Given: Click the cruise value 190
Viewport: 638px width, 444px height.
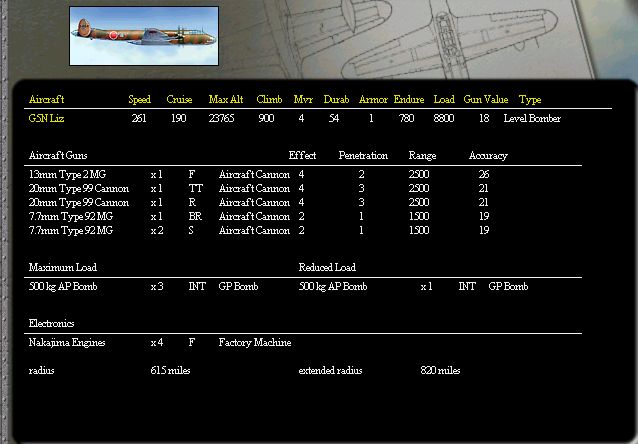Looking at the screenshot, I should click(x=178, y=118).
